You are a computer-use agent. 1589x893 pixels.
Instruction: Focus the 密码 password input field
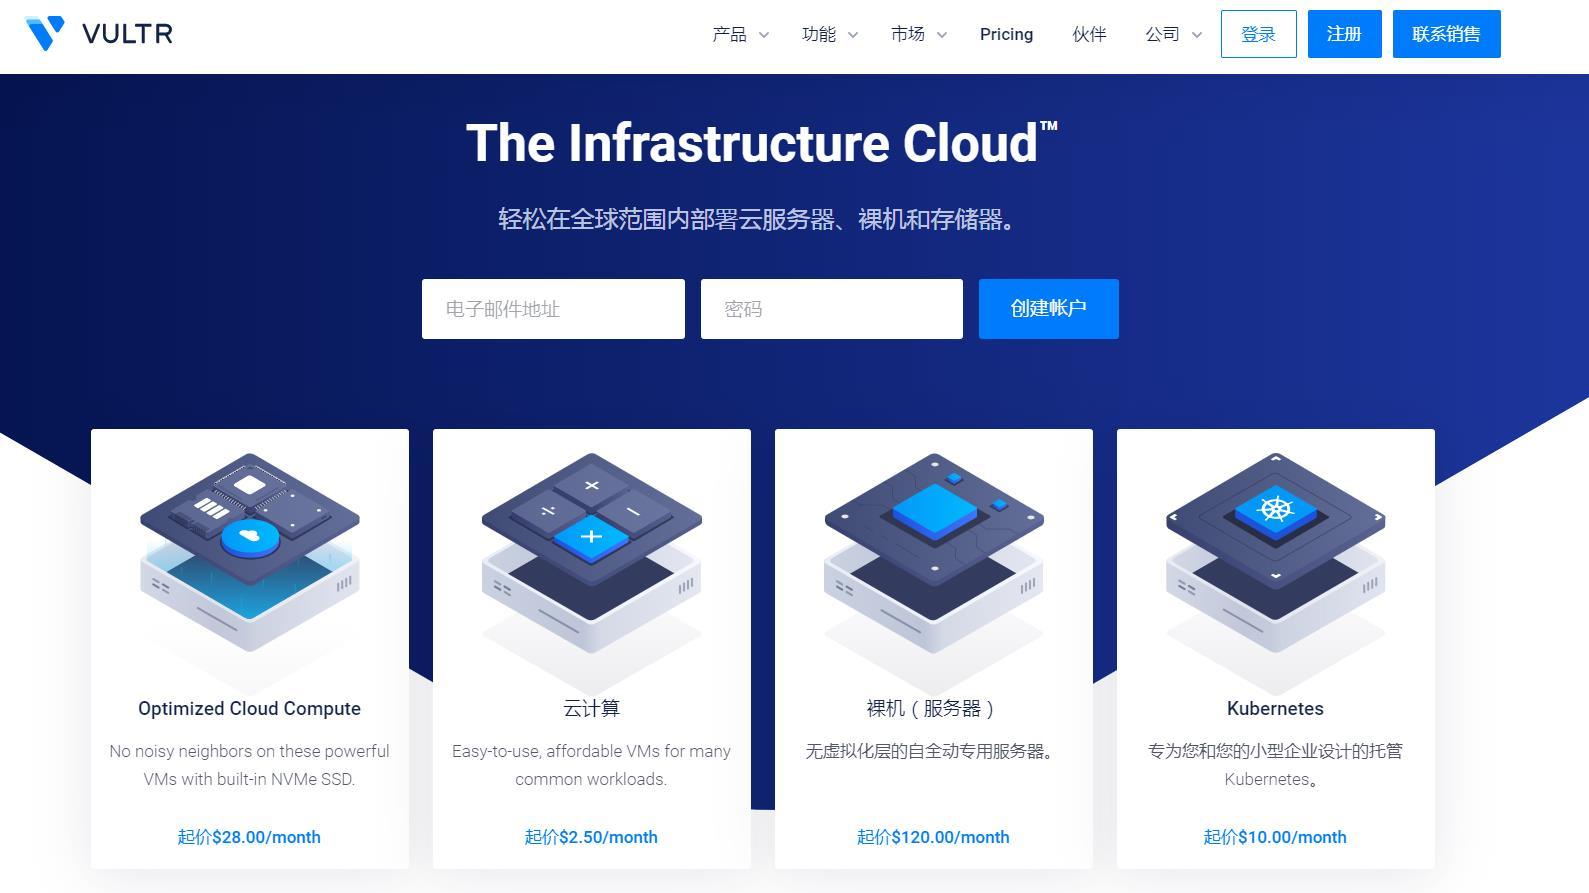831,309
